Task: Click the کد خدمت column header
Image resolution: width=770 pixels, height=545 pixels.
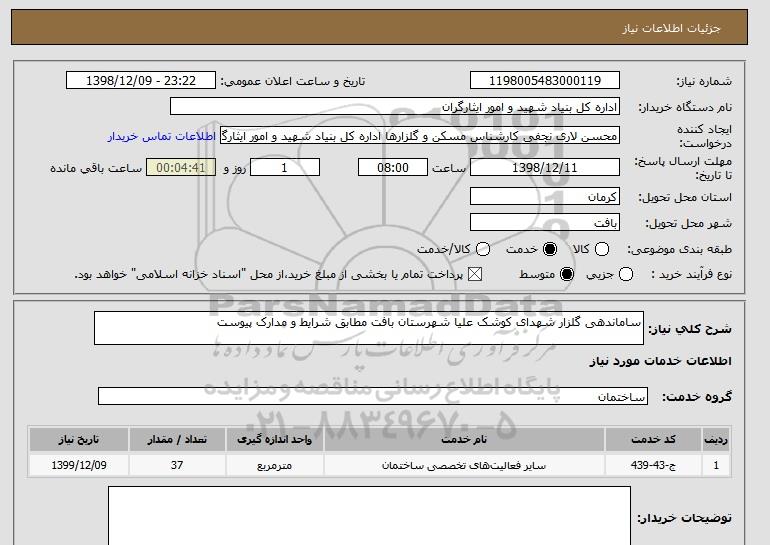Action: click(653, 439)
